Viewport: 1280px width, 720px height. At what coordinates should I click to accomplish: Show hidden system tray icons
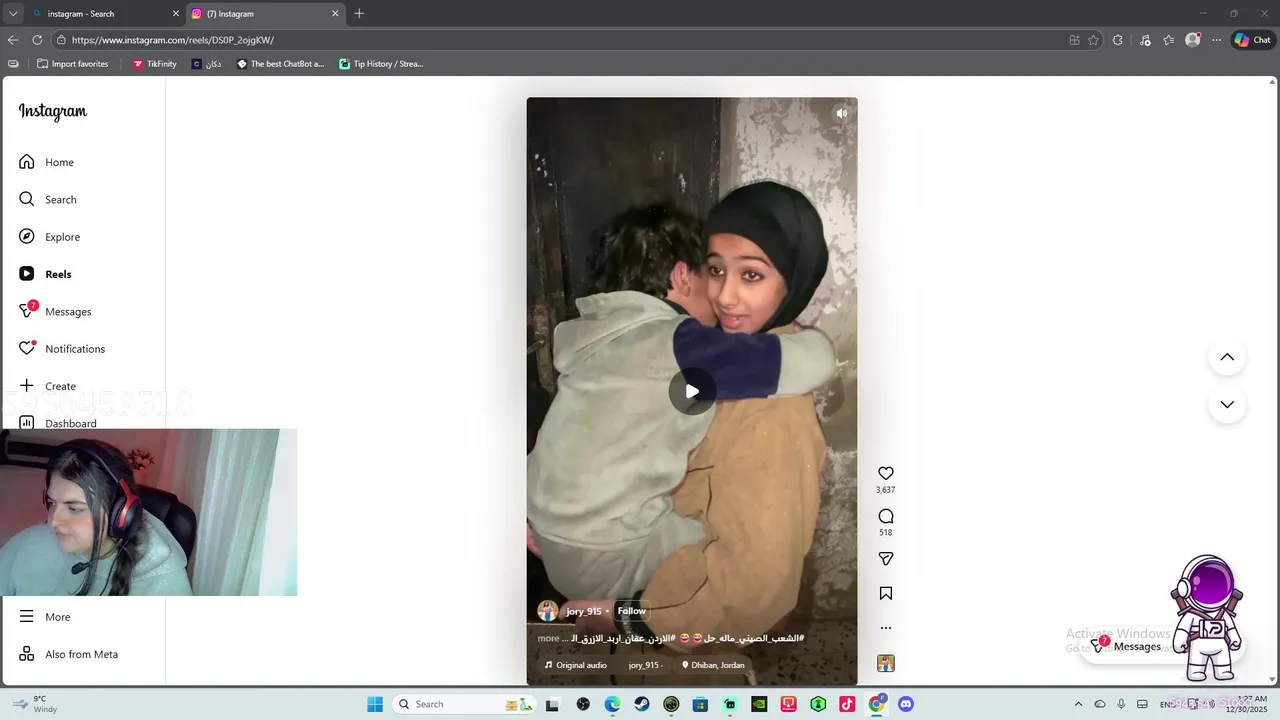point(1078,704)
